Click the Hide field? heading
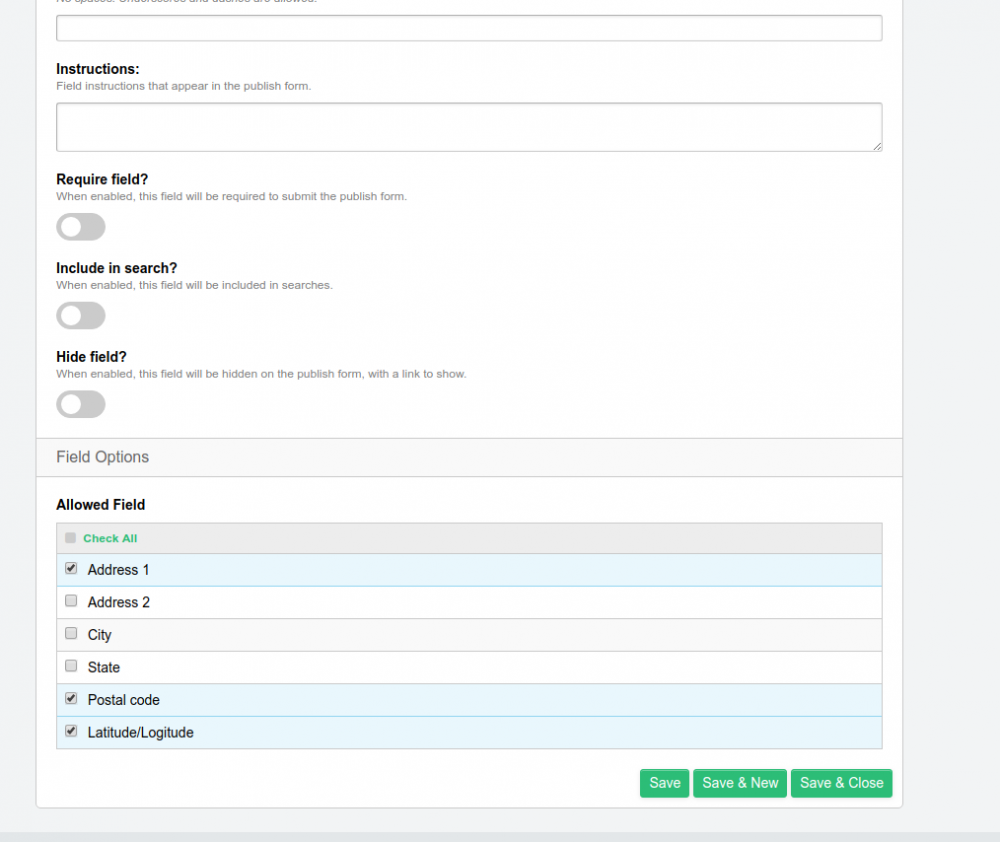The image size is (1000, 842). (91, 357)
